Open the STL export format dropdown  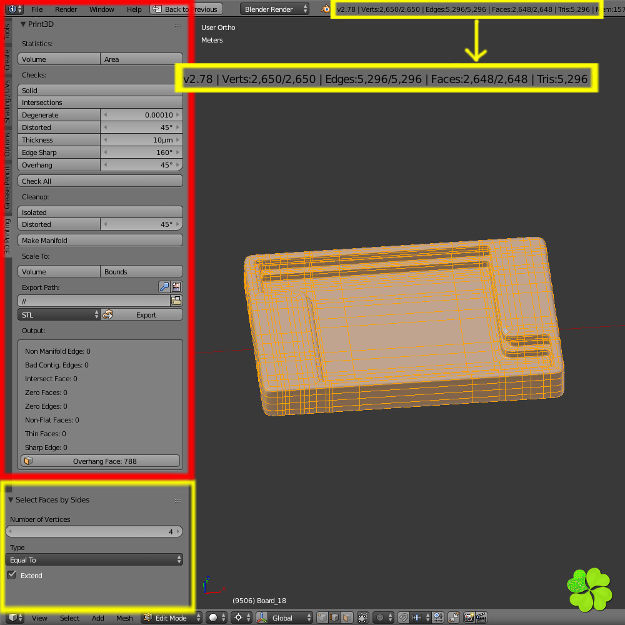(x=59, y=315)
